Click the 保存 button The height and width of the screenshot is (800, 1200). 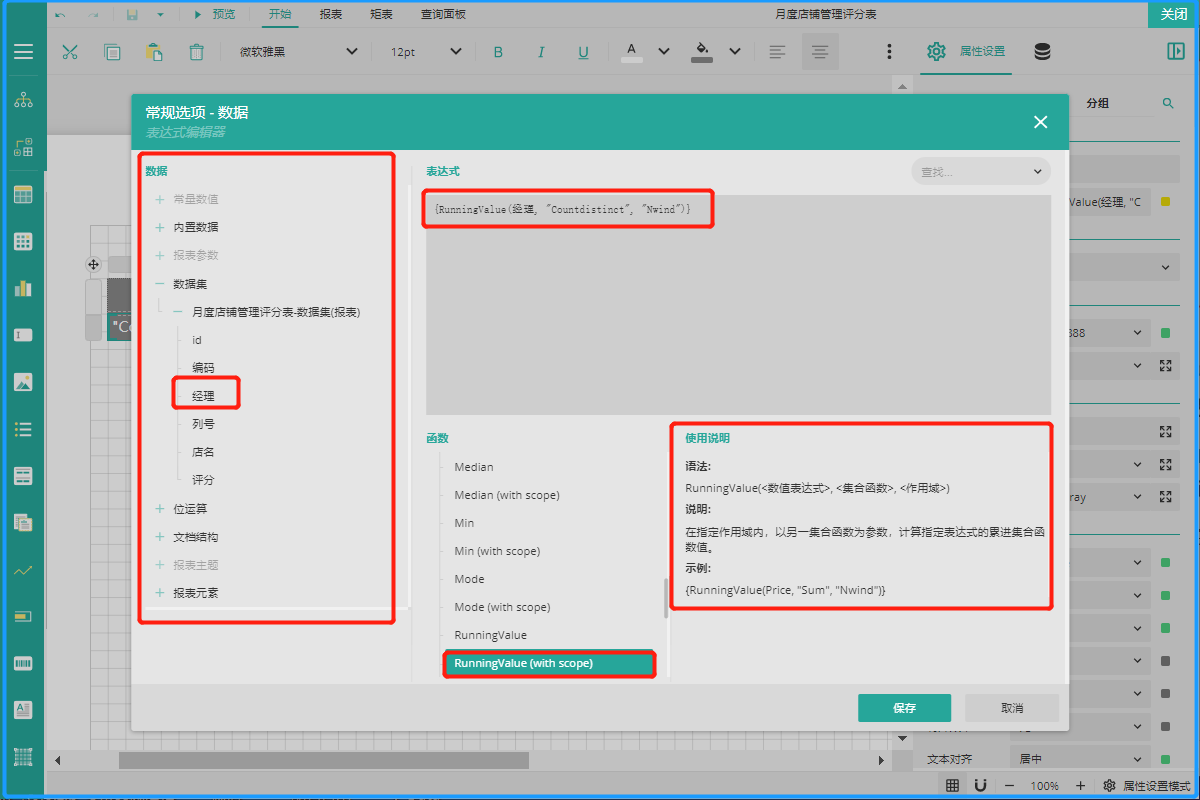point(904,708)
